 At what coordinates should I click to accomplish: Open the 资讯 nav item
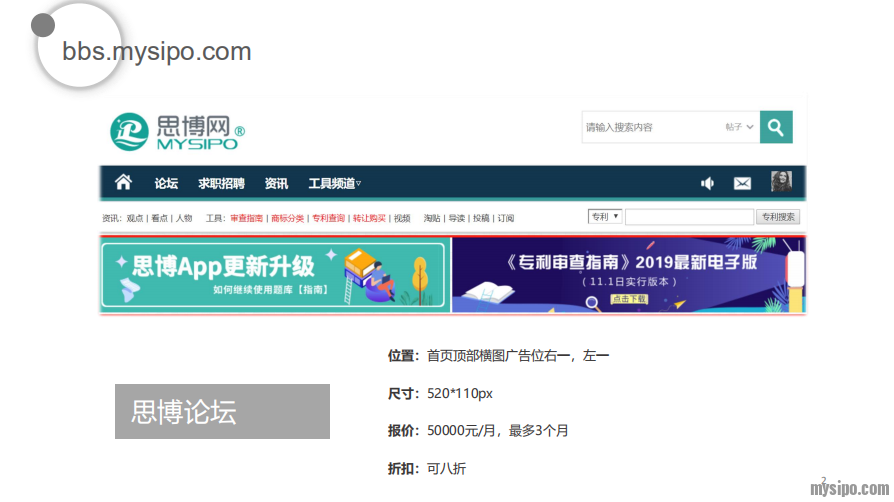(x=276, y=183)
